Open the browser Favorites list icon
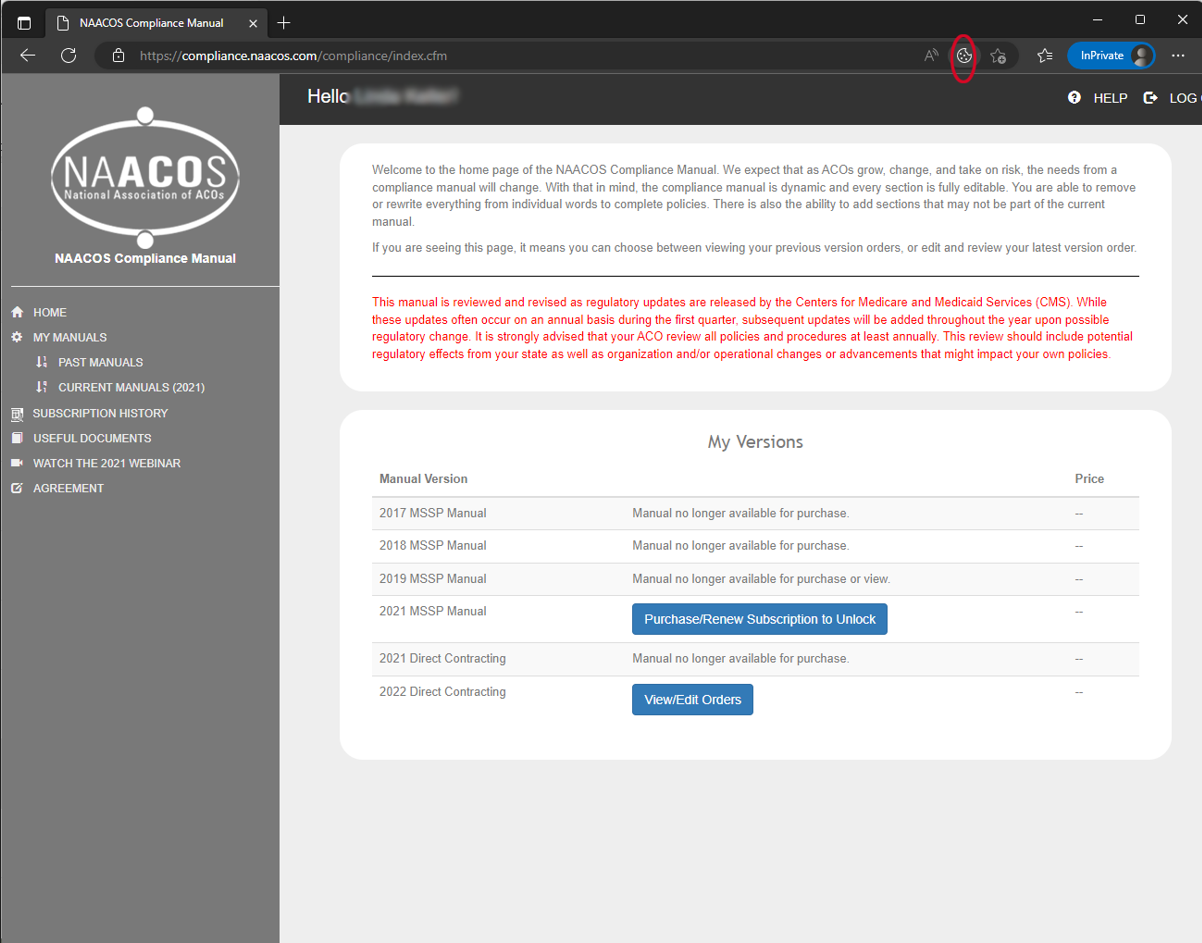This screenshot has width=1202, height=943. click(x=1045, y=56)
